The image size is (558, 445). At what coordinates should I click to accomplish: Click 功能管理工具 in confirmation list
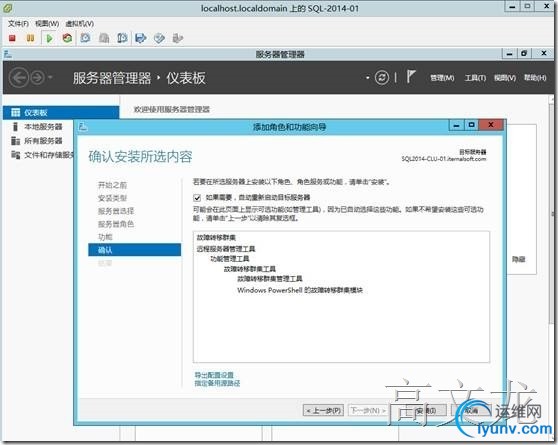[230, 259]
